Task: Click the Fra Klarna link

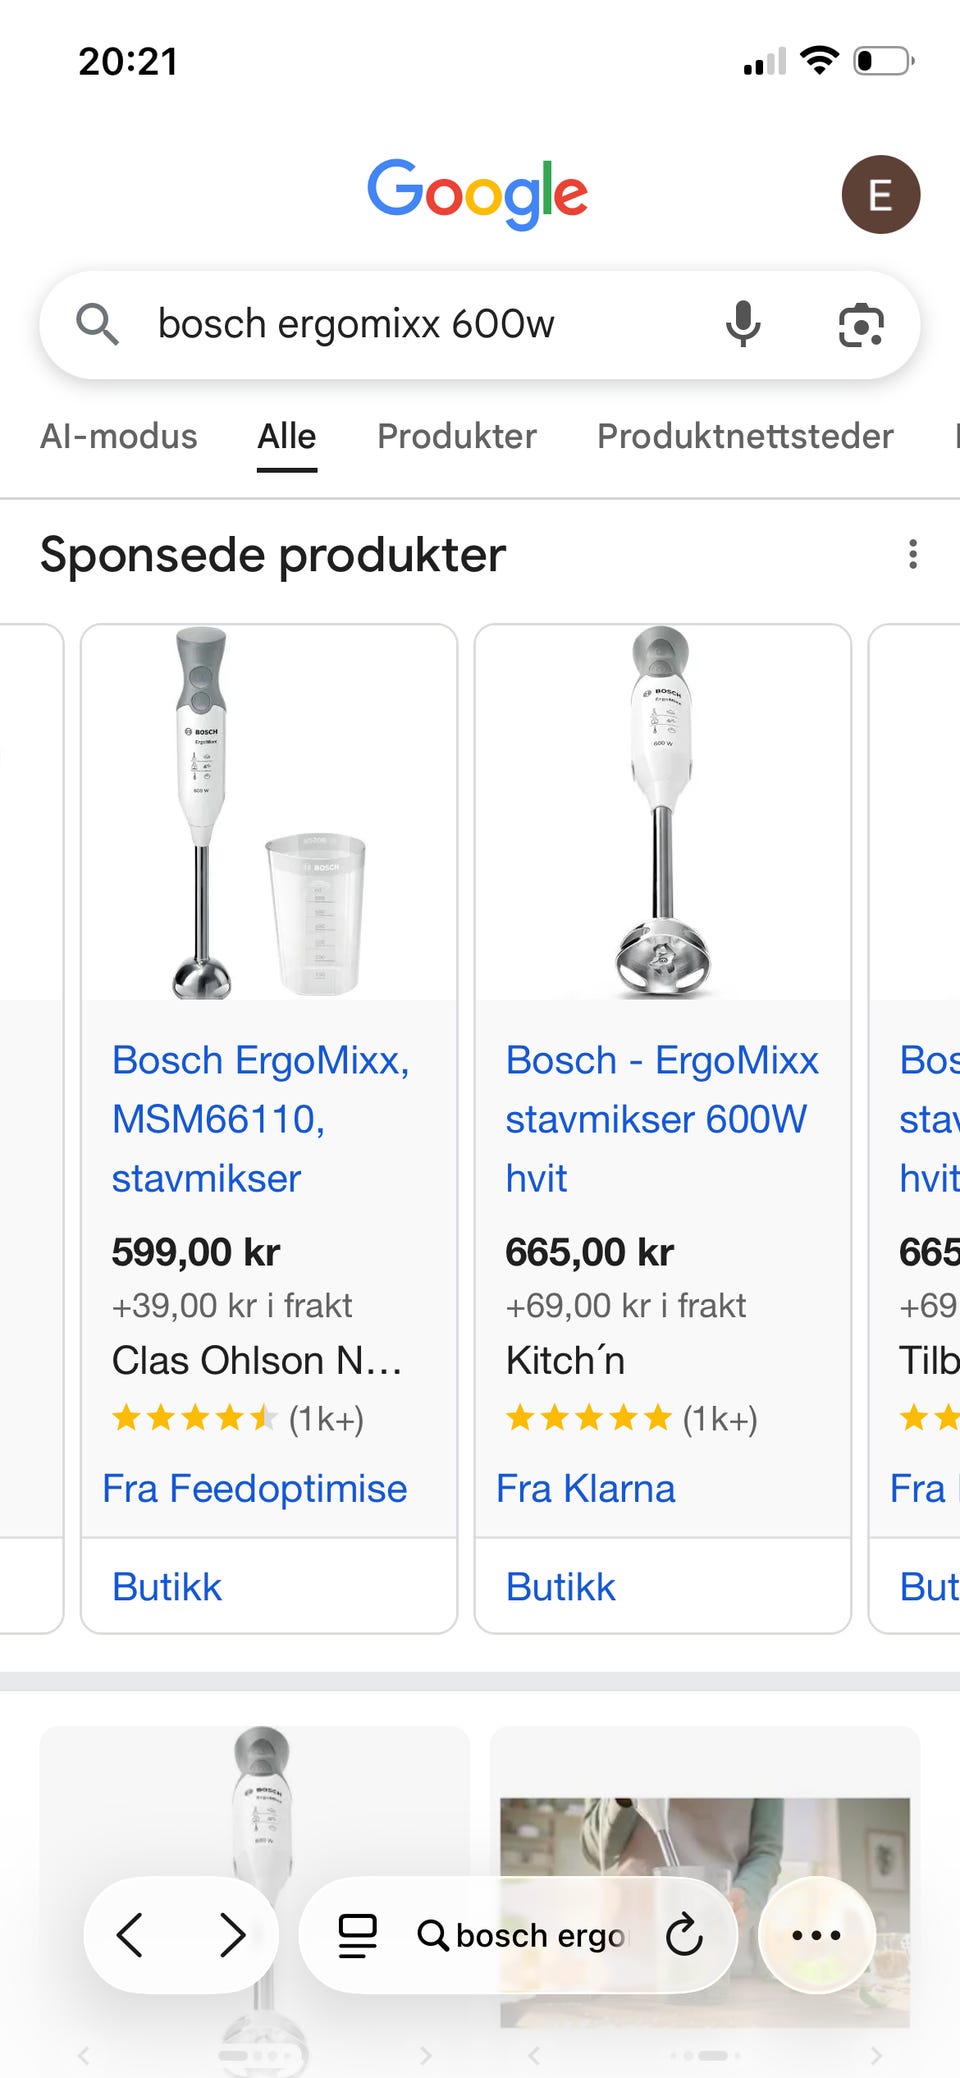Action: click(x=585, y=1488)
